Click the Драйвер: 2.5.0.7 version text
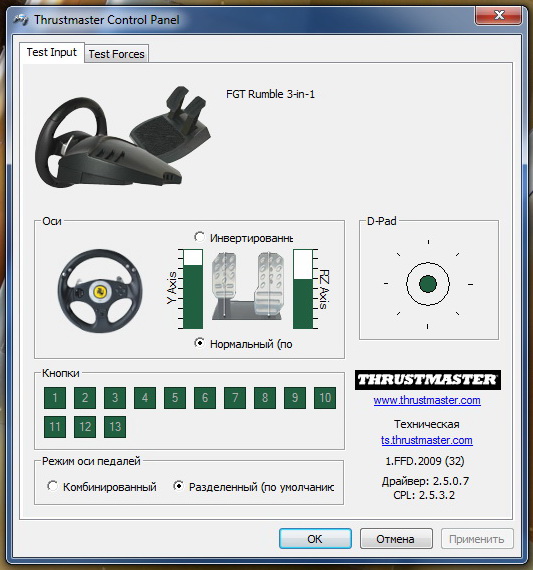 pos(425,481)
